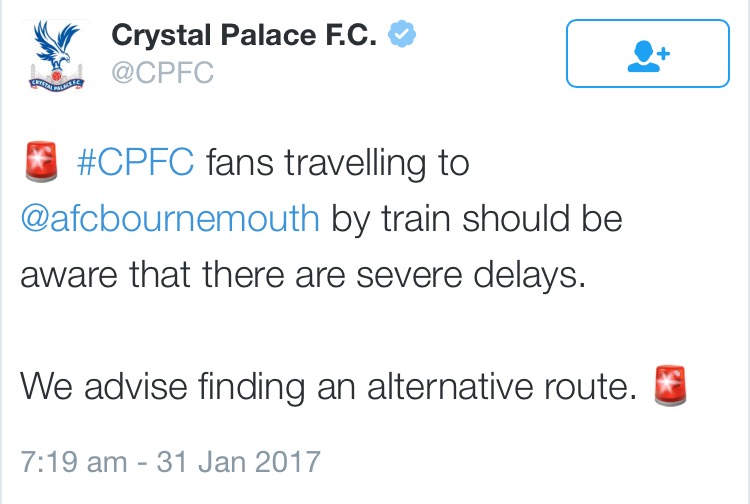This screenshot has width=750, height=504.
Task: Click the blue verified badge
Action: coord(402,36)
